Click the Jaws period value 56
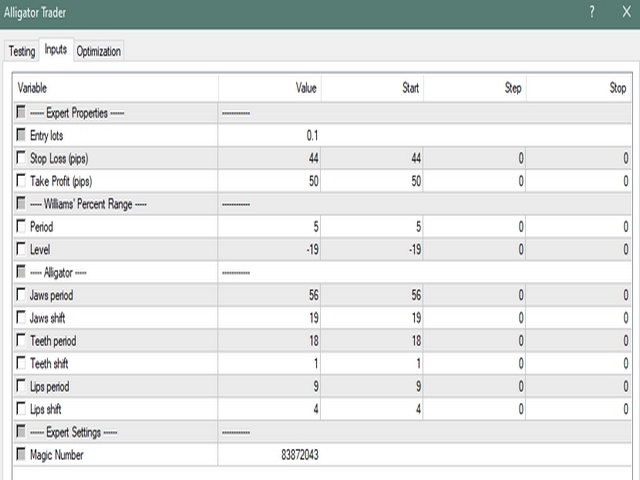 point(270,295)
